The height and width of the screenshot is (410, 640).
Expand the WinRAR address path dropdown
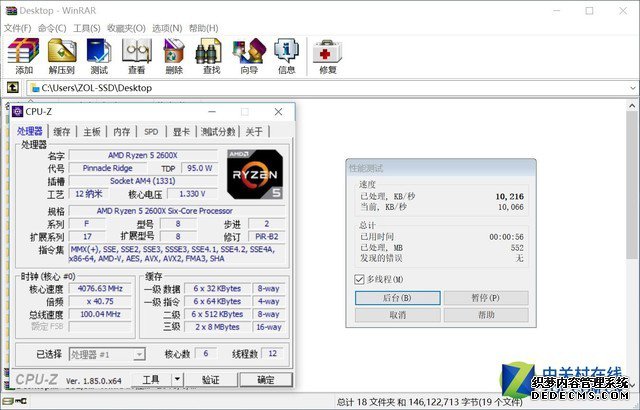[632, 88]
